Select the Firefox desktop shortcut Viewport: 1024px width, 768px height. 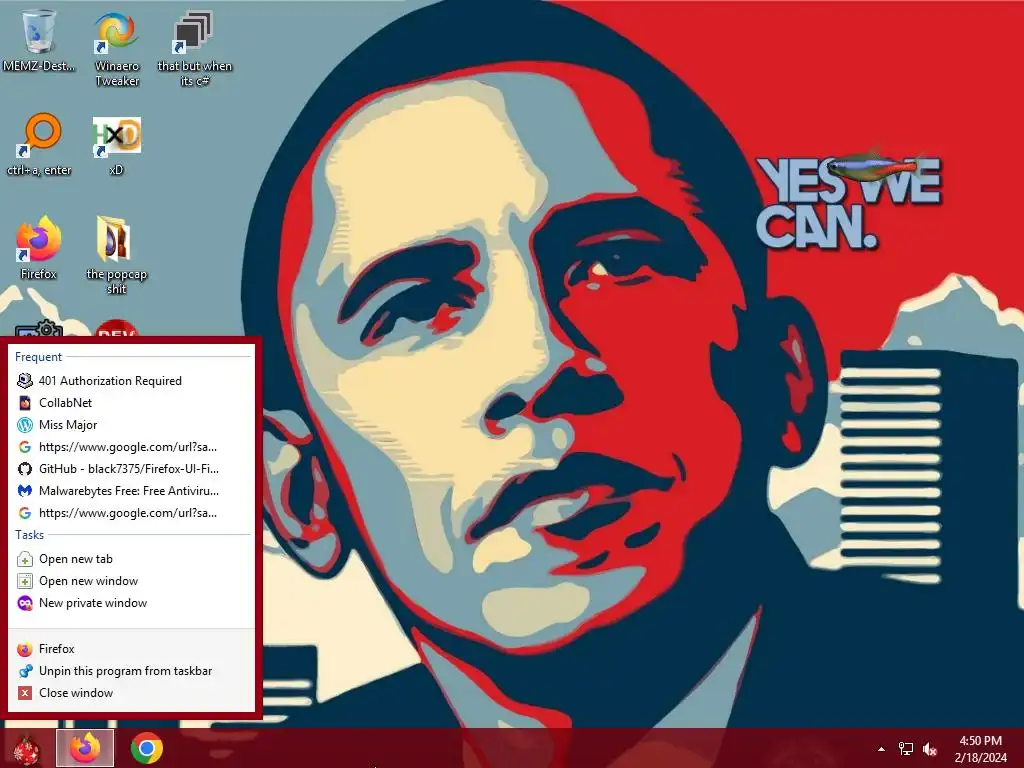point(39,248)
